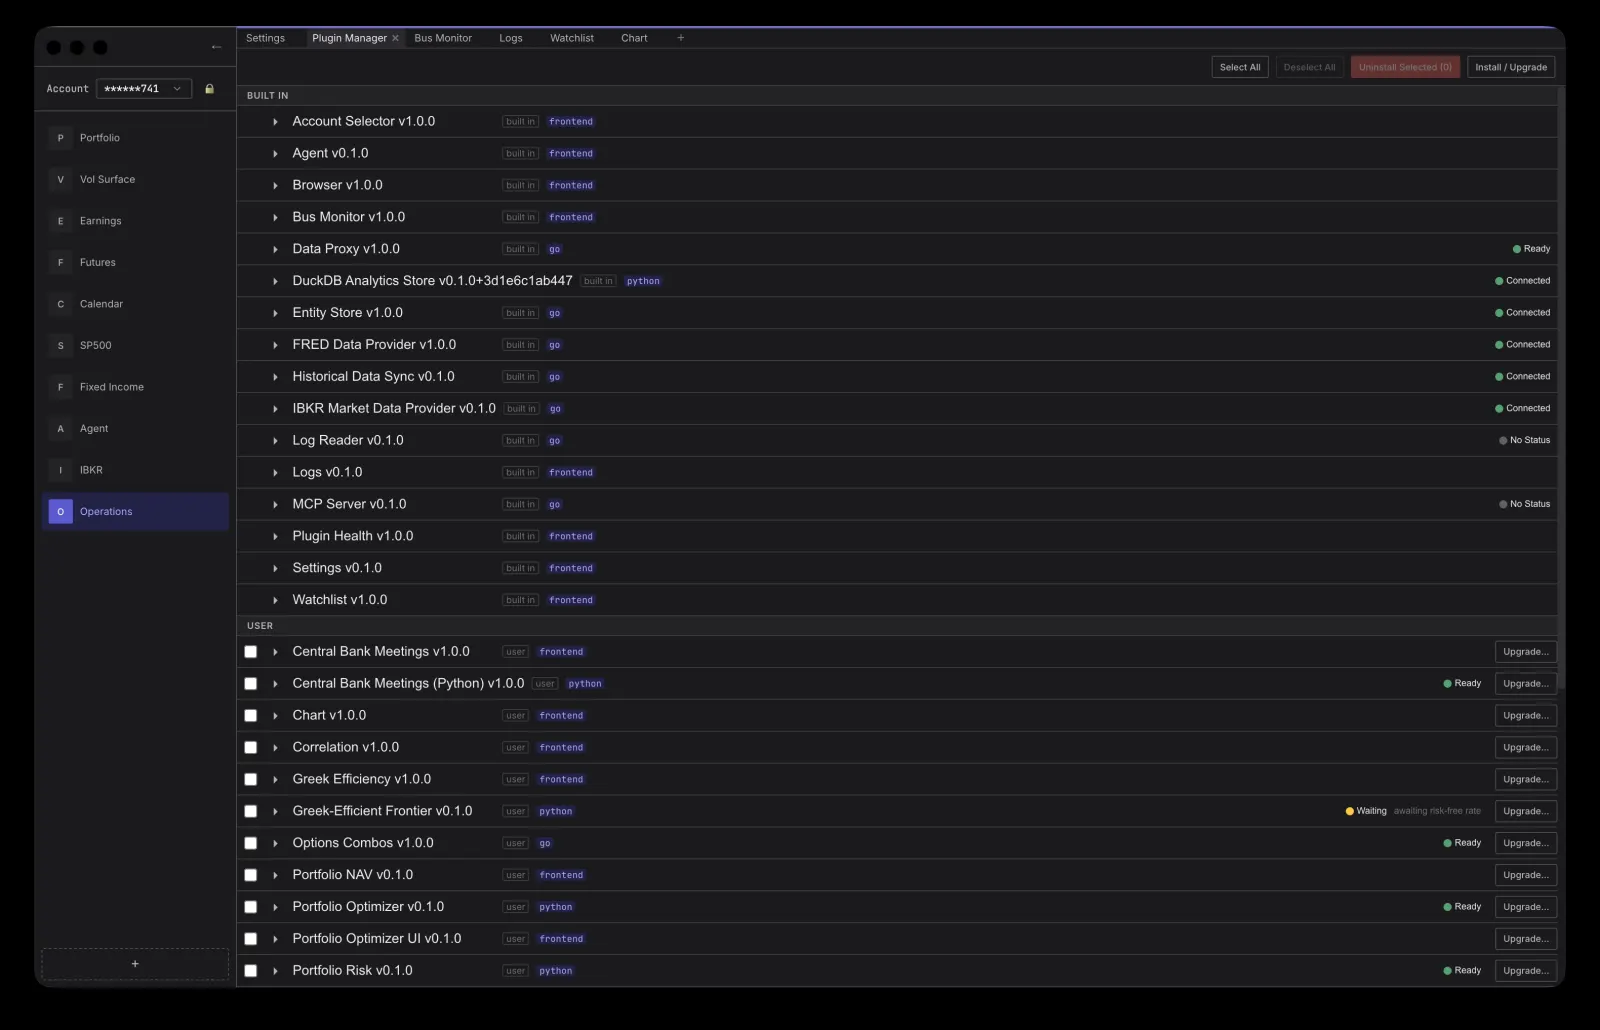Expand the Account Selector v1.0.0 row
The width and height of the screenshot is (1600, 1030).
click(275, 122)
